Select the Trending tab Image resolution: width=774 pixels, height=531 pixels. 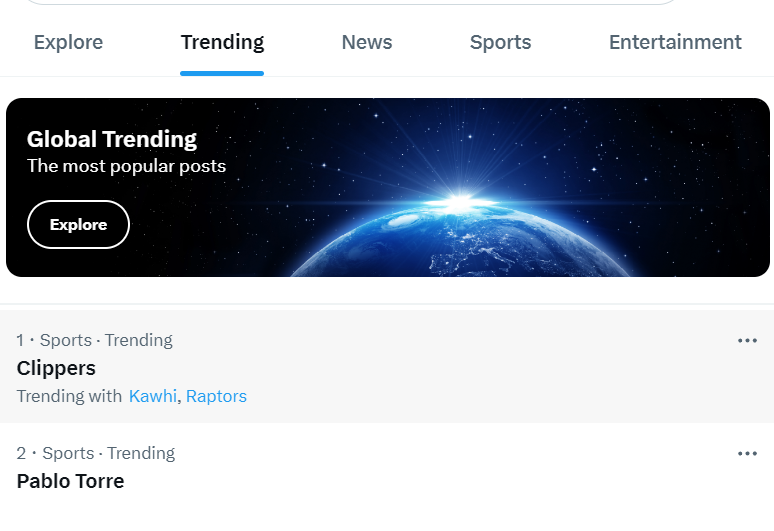click(222, 42)
